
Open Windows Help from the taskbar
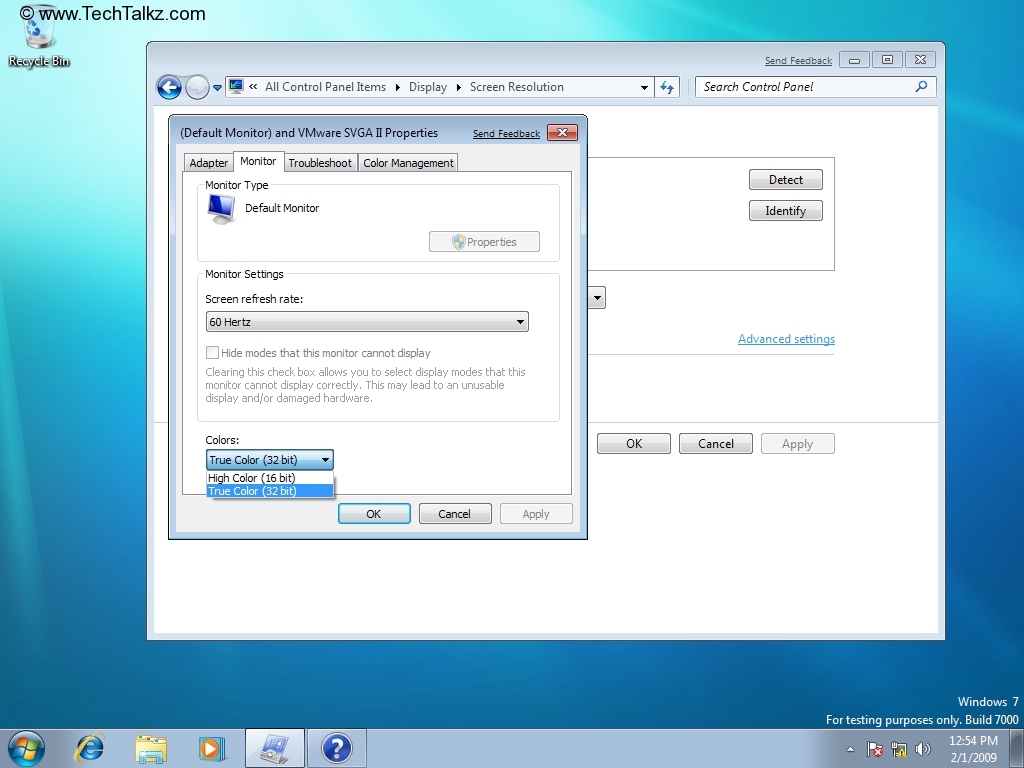pos(336,747)
